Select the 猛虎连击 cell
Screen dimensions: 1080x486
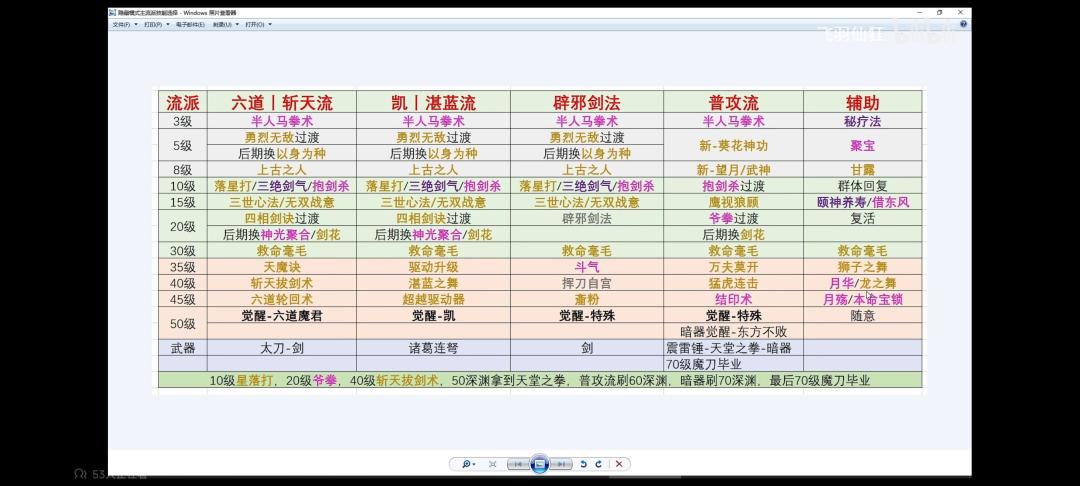(733, 283)
